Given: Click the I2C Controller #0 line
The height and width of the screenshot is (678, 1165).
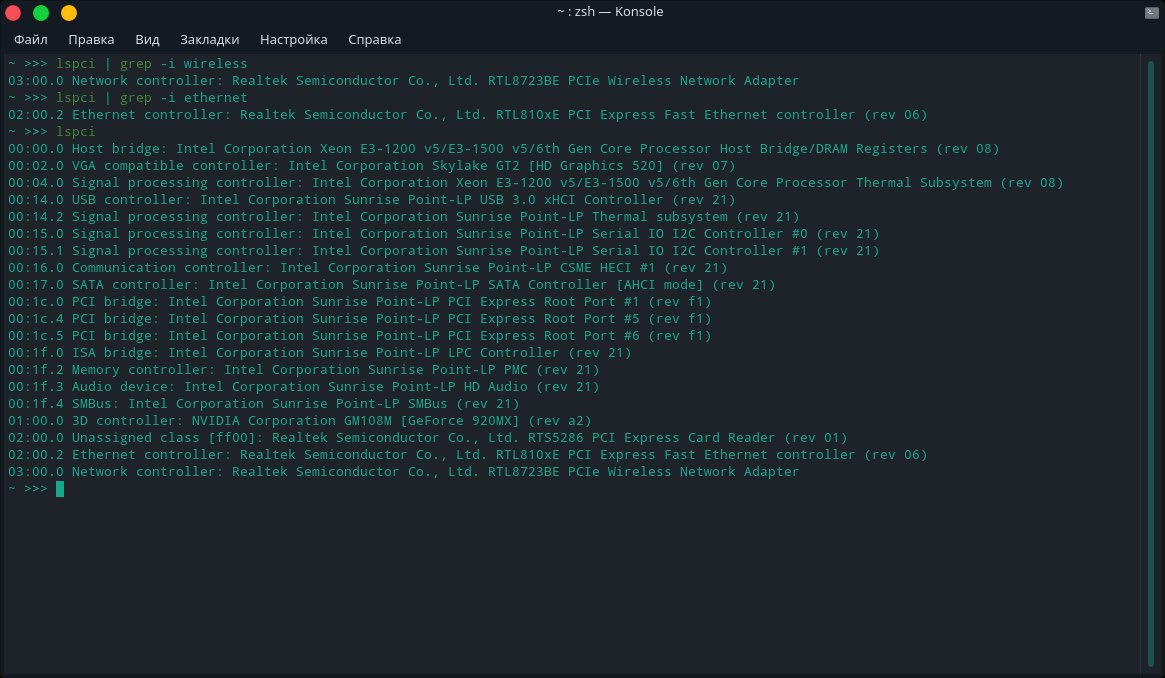Looking at the screenshot, I should point(444,234).
